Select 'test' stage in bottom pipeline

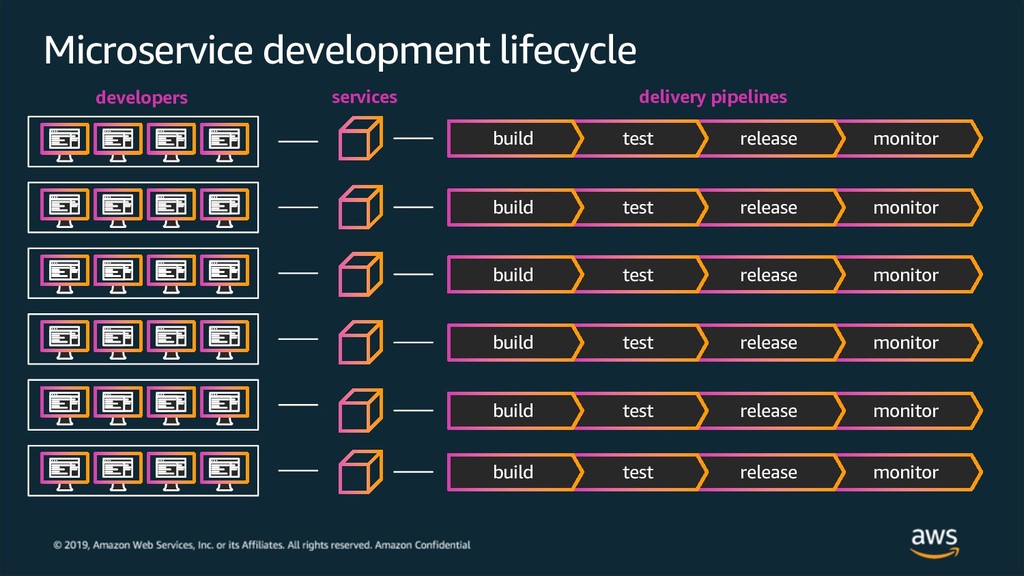click(x=638, y=472)
